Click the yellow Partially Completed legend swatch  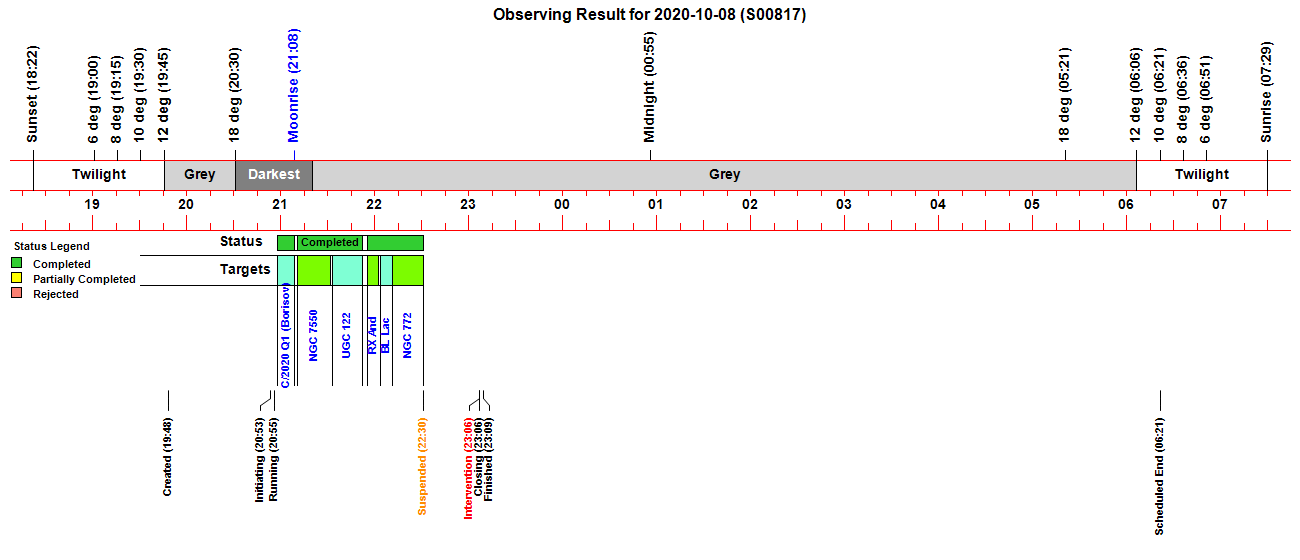pyautogui.click(x=16, y=279)
